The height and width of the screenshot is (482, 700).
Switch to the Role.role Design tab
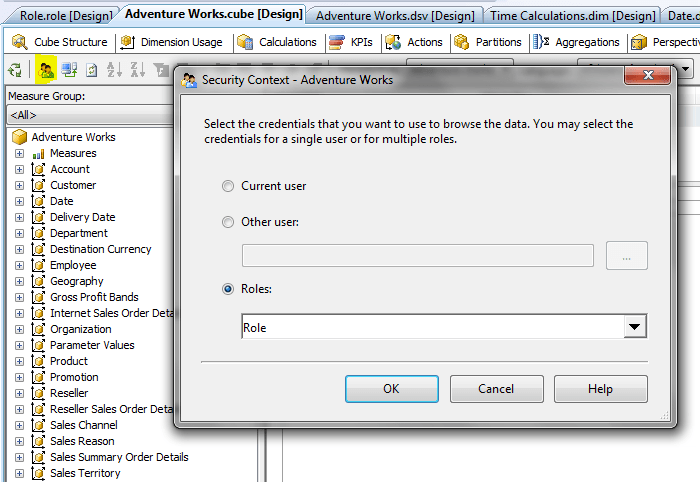coord(66,16)
